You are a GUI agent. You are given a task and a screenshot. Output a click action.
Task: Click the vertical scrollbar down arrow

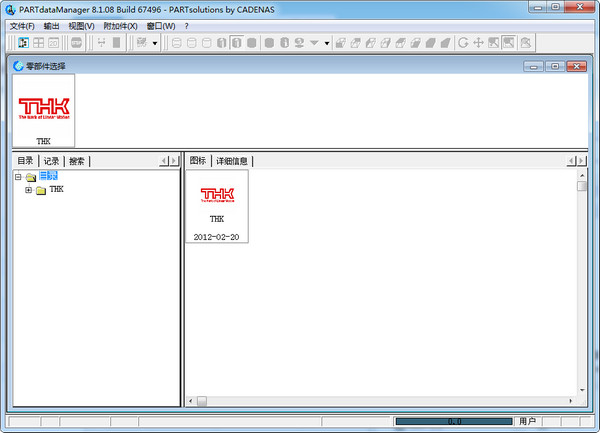(x=582, y=390)
